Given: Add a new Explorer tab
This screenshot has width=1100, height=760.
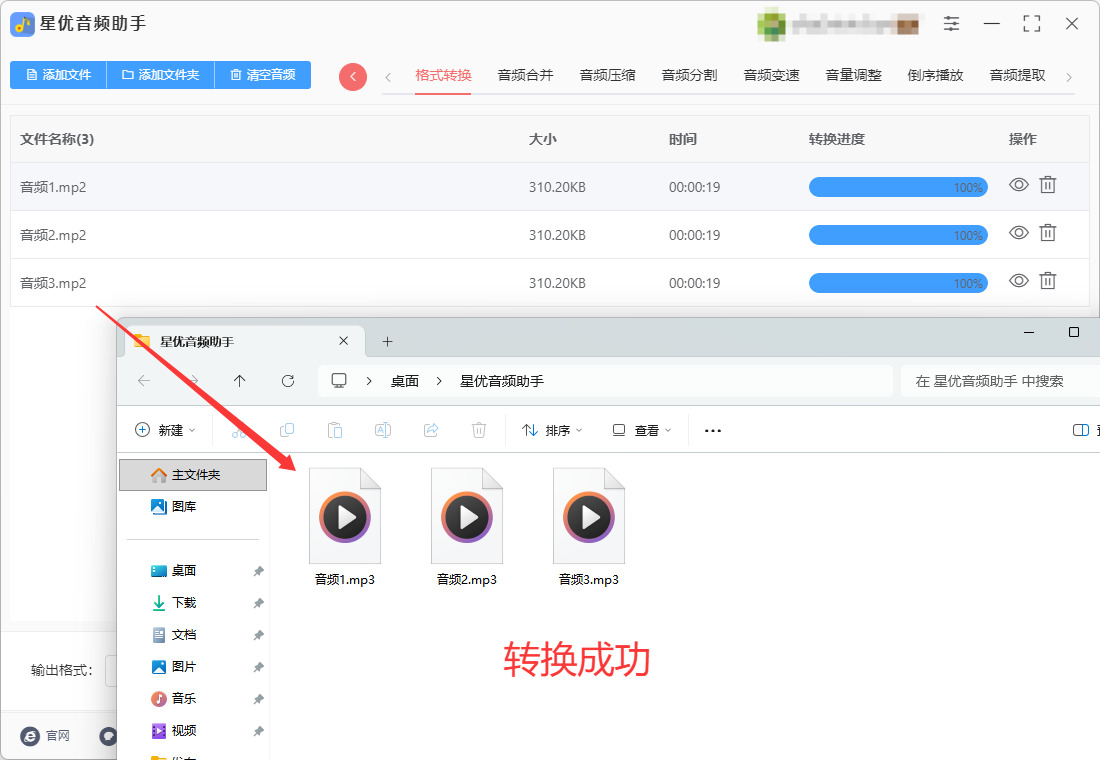Looking at the screenshot, I should click(x=387, y=342).
